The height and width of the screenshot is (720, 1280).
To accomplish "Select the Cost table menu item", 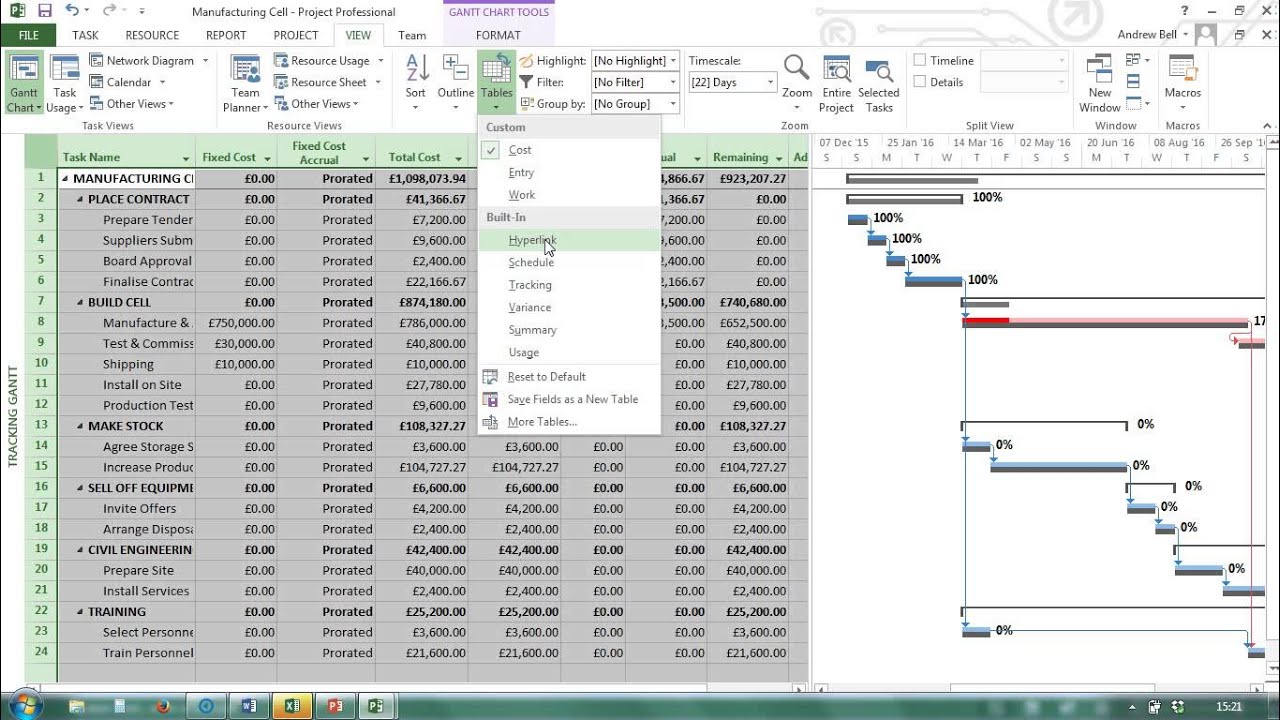I will [x=569, y=150].
